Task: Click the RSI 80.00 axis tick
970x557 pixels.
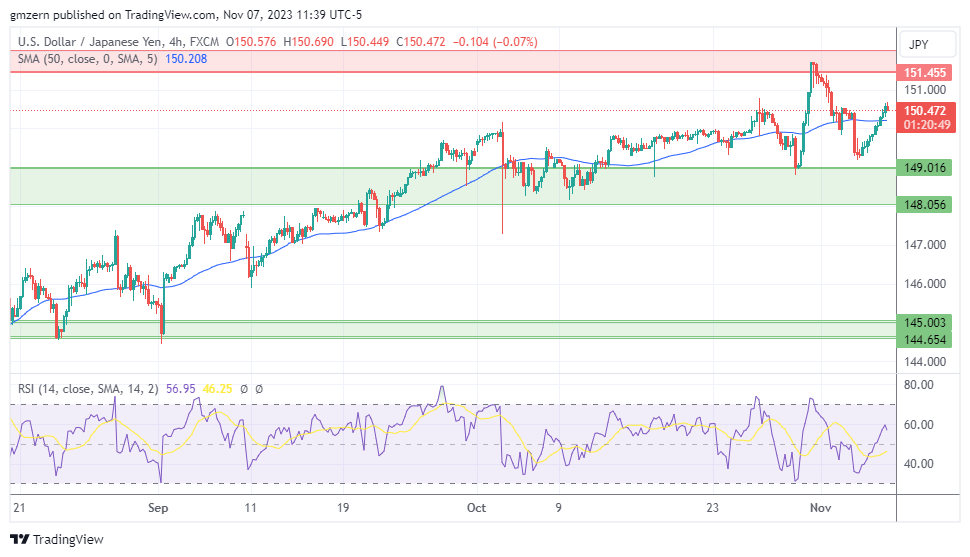Action: (919, 385)
